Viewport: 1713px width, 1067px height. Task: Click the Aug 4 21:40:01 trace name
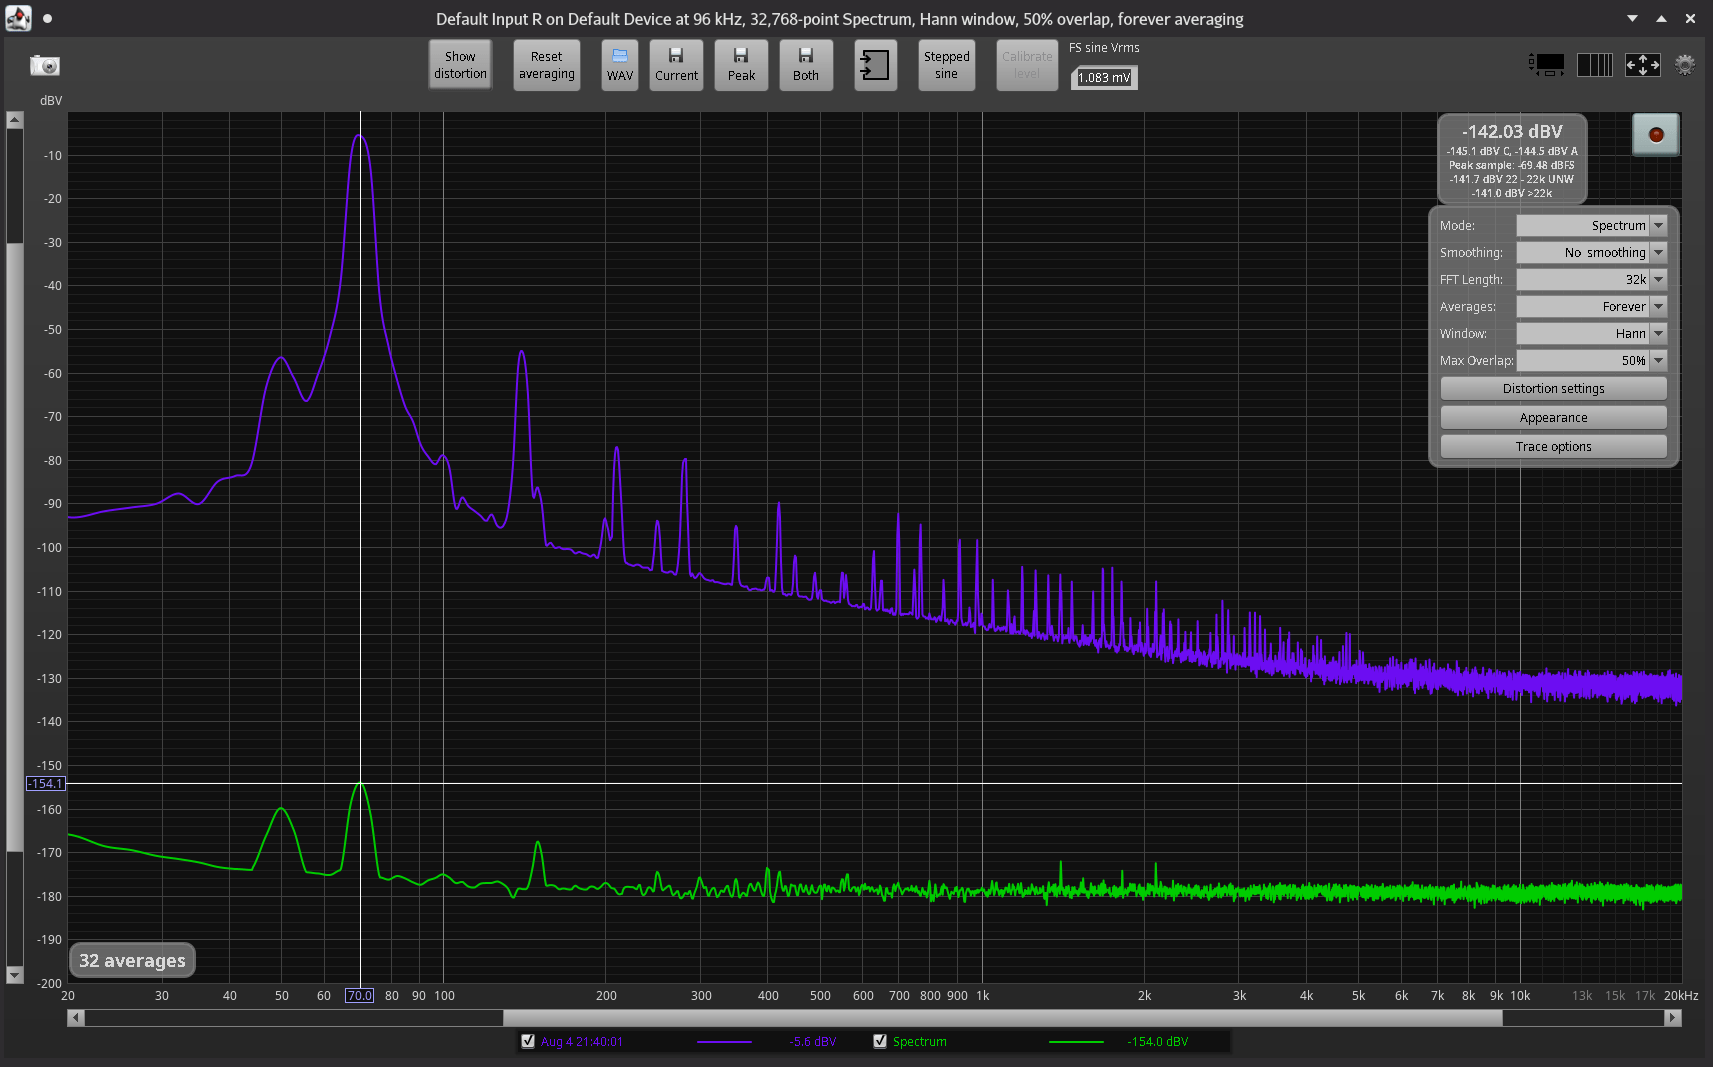point(581,1042)
